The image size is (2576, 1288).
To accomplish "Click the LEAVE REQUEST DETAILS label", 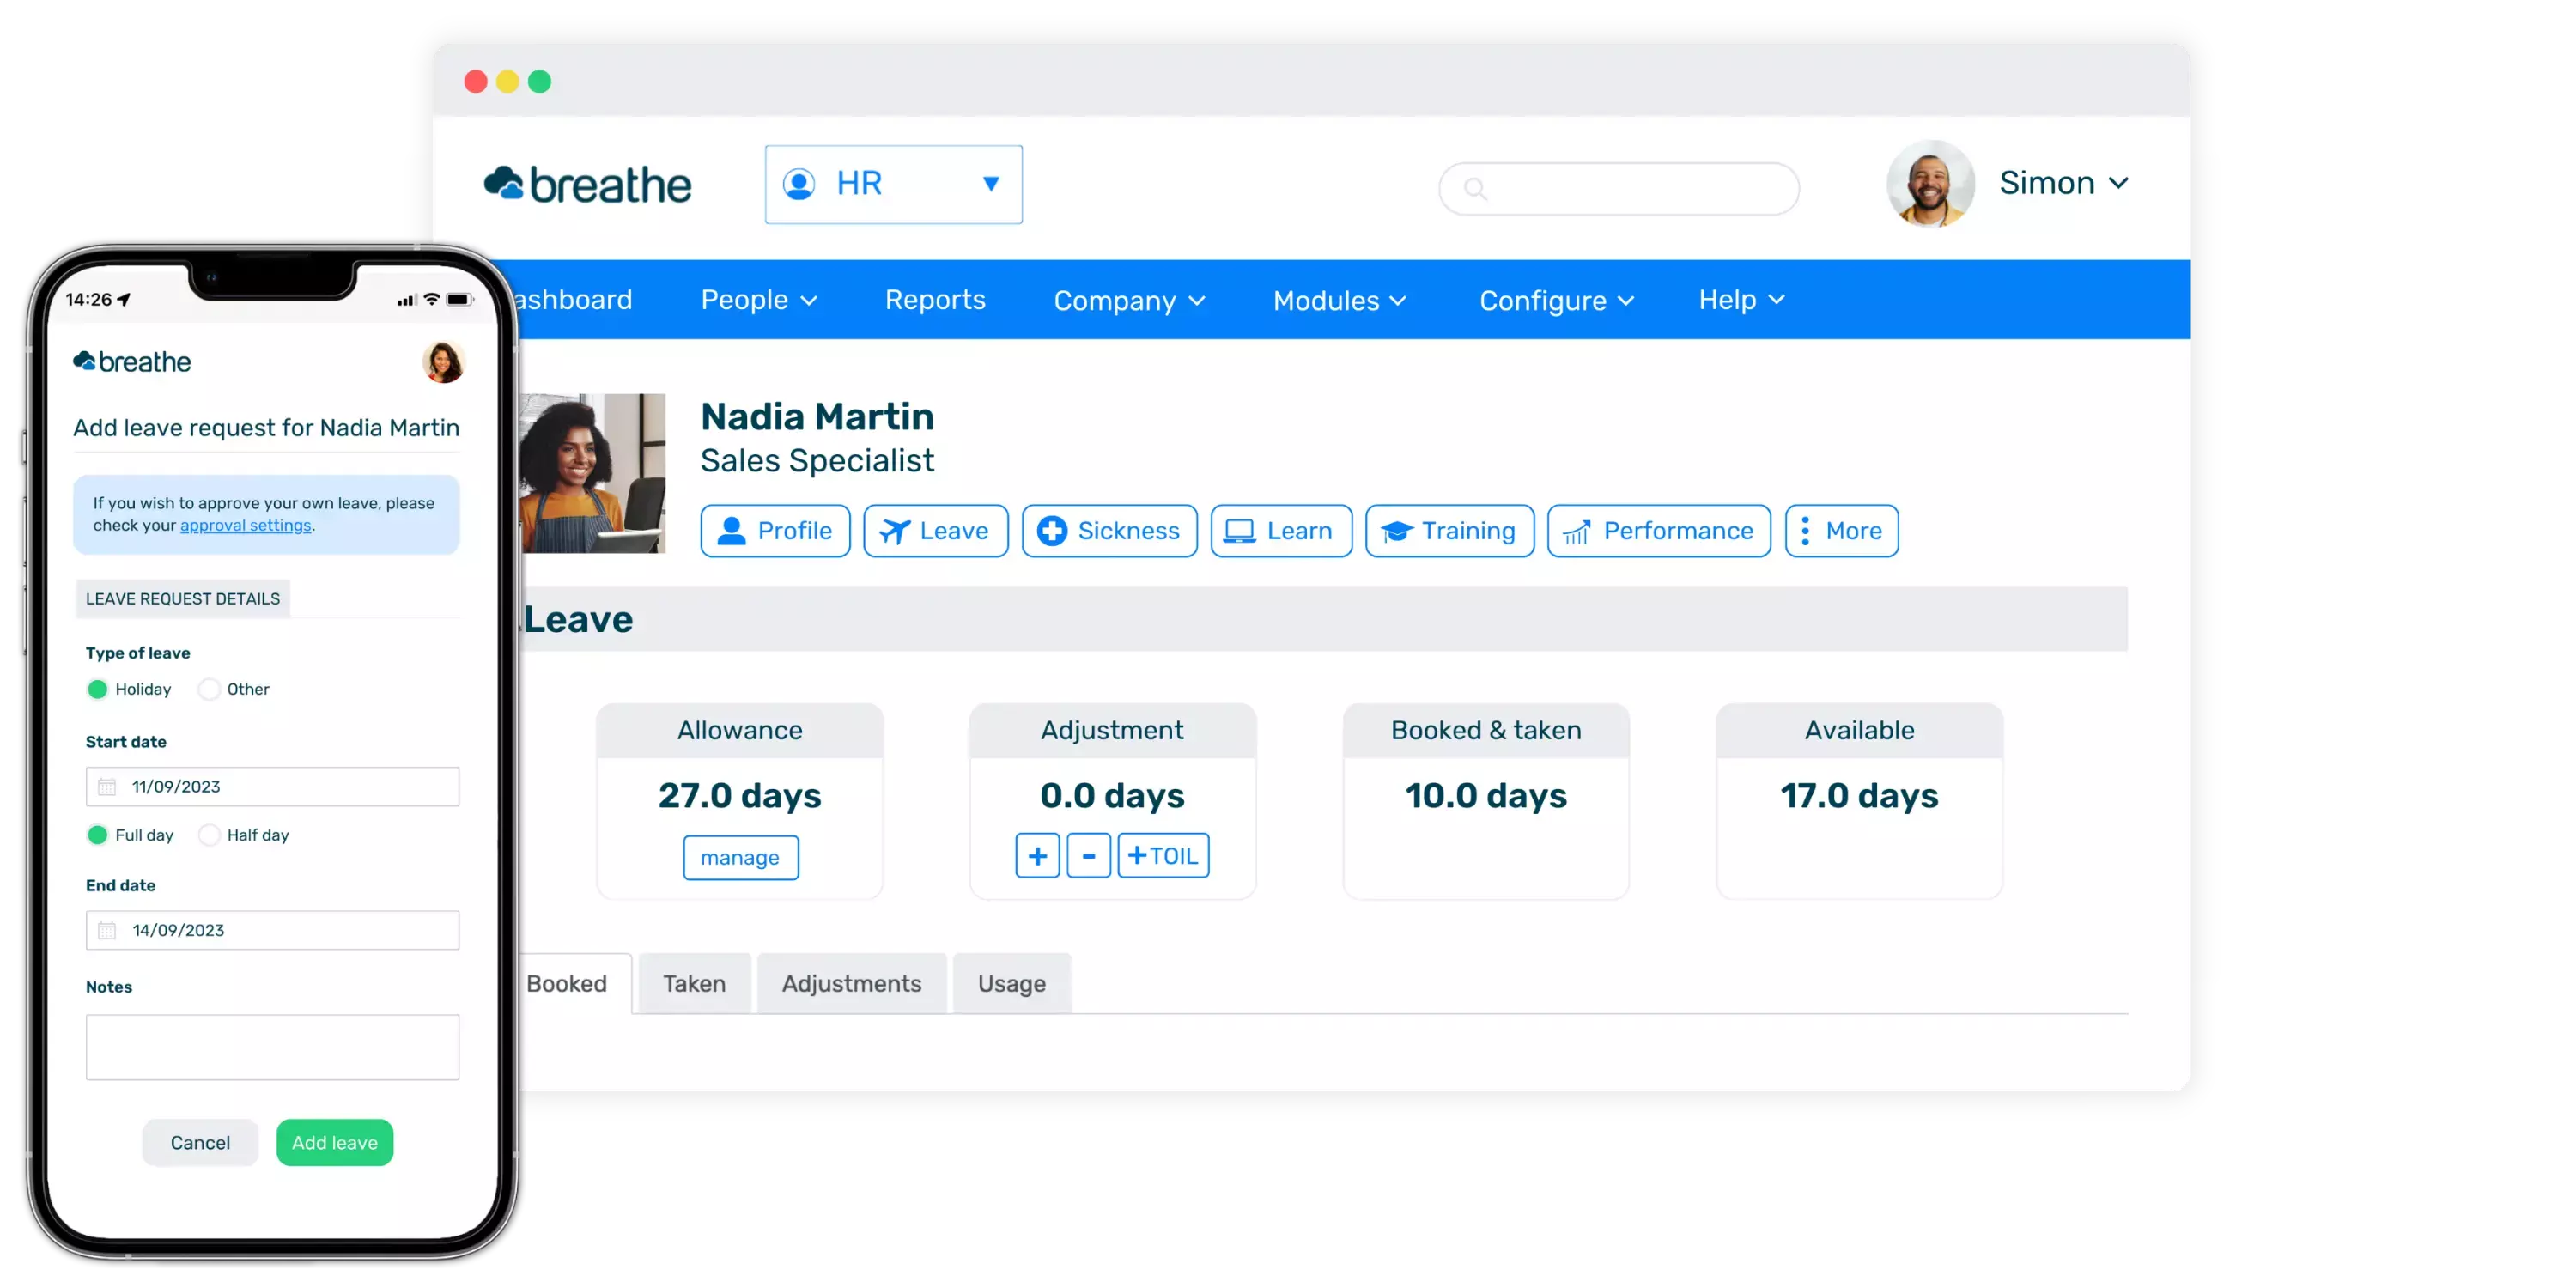I will coord(183,599).
